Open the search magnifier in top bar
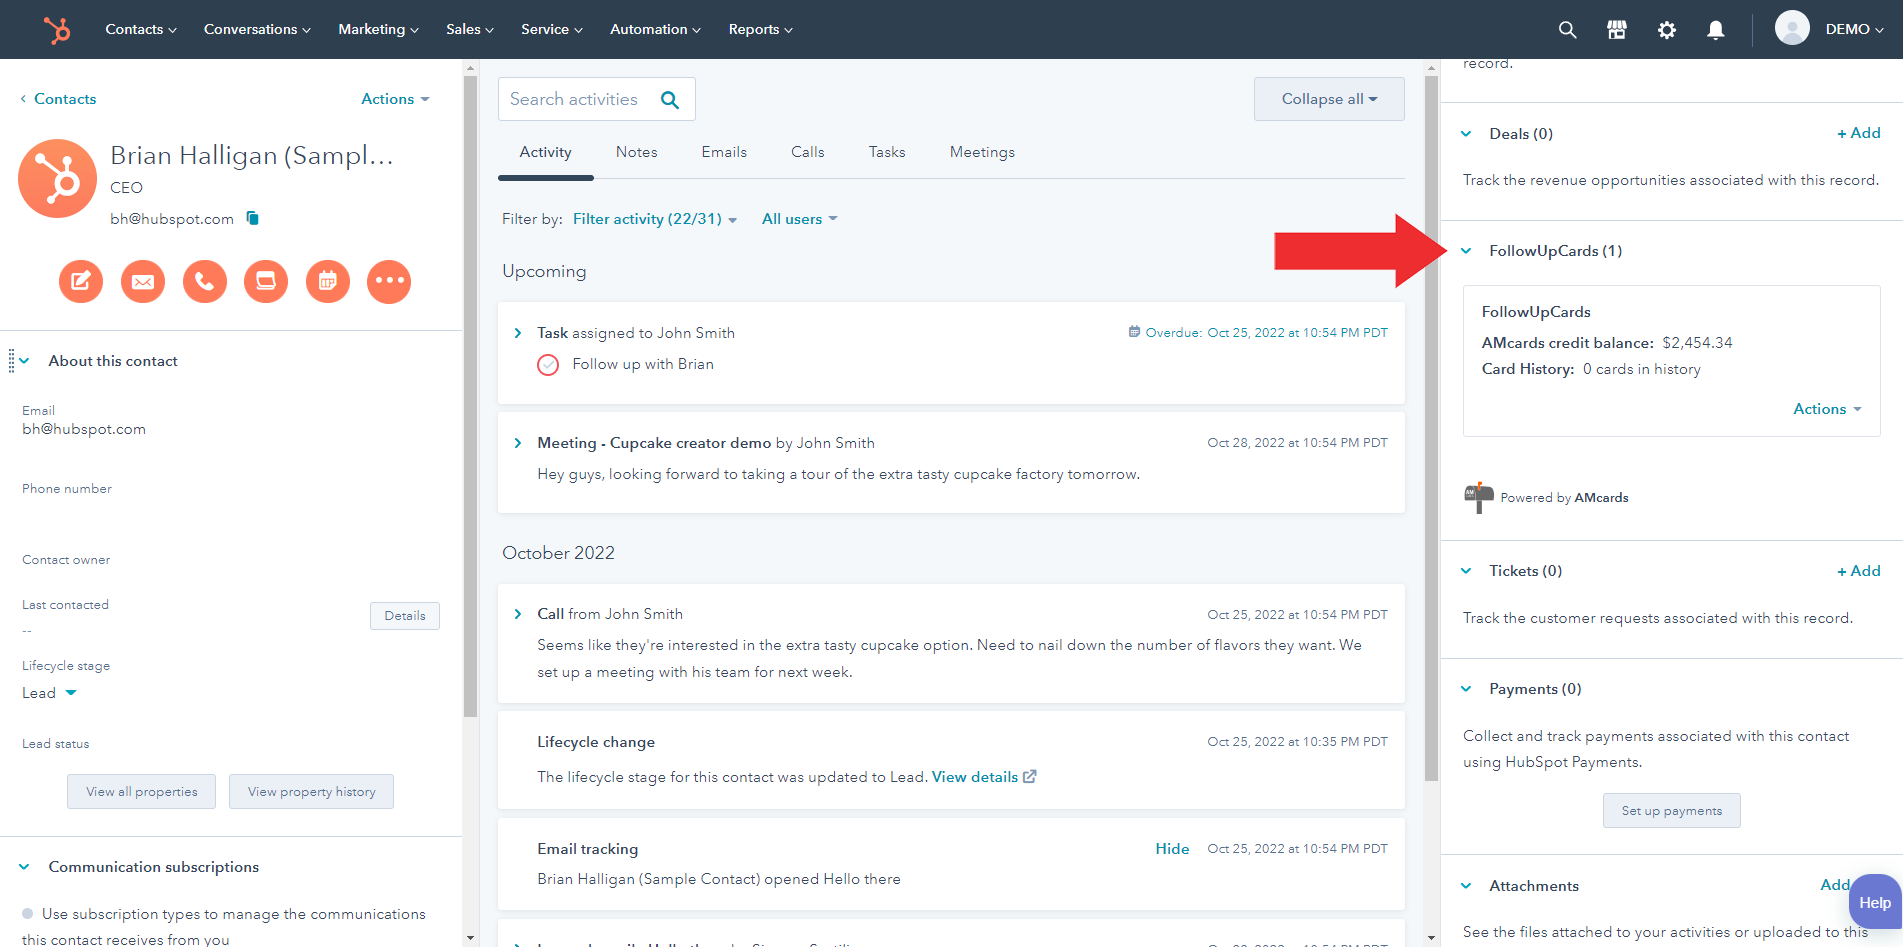The height and width of the screenshot is (947, 1903). coord(1567,30)
